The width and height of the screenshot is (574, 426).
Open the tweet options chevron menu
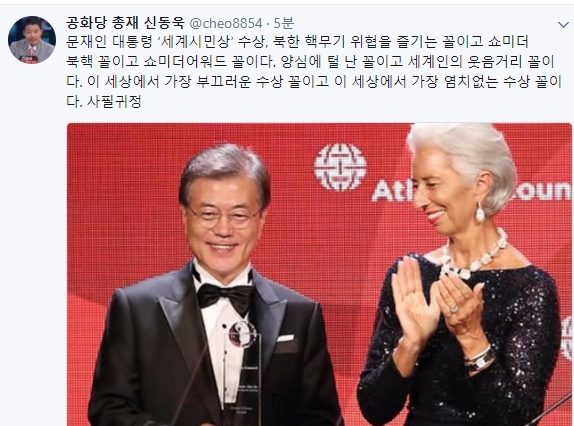(x=563, y=25)
